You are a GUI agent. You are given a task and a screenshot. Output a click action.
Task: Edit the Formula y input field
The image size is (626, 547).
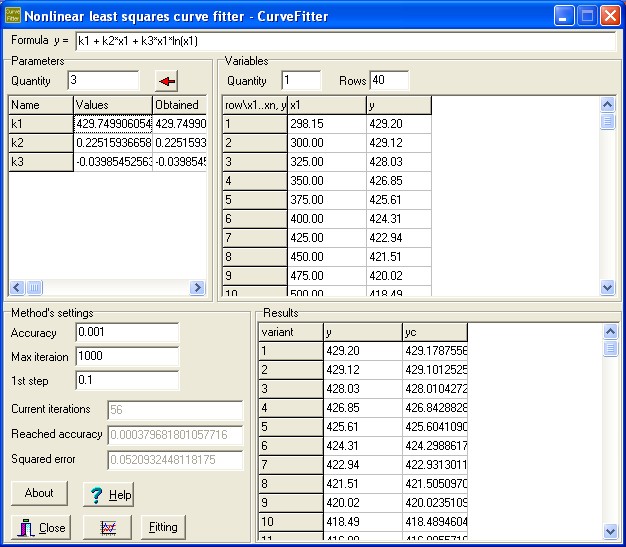point(345,42)
